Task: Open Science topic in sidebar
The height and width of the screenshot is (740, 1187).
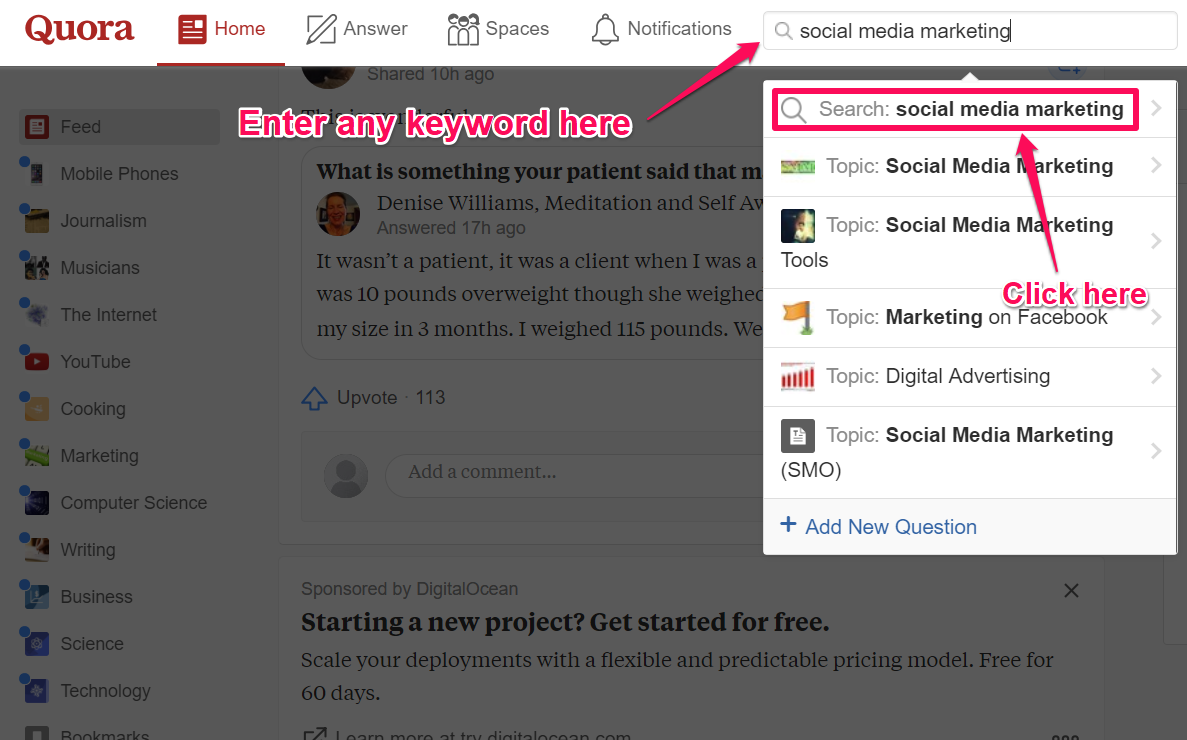Action: coord(92,643)
